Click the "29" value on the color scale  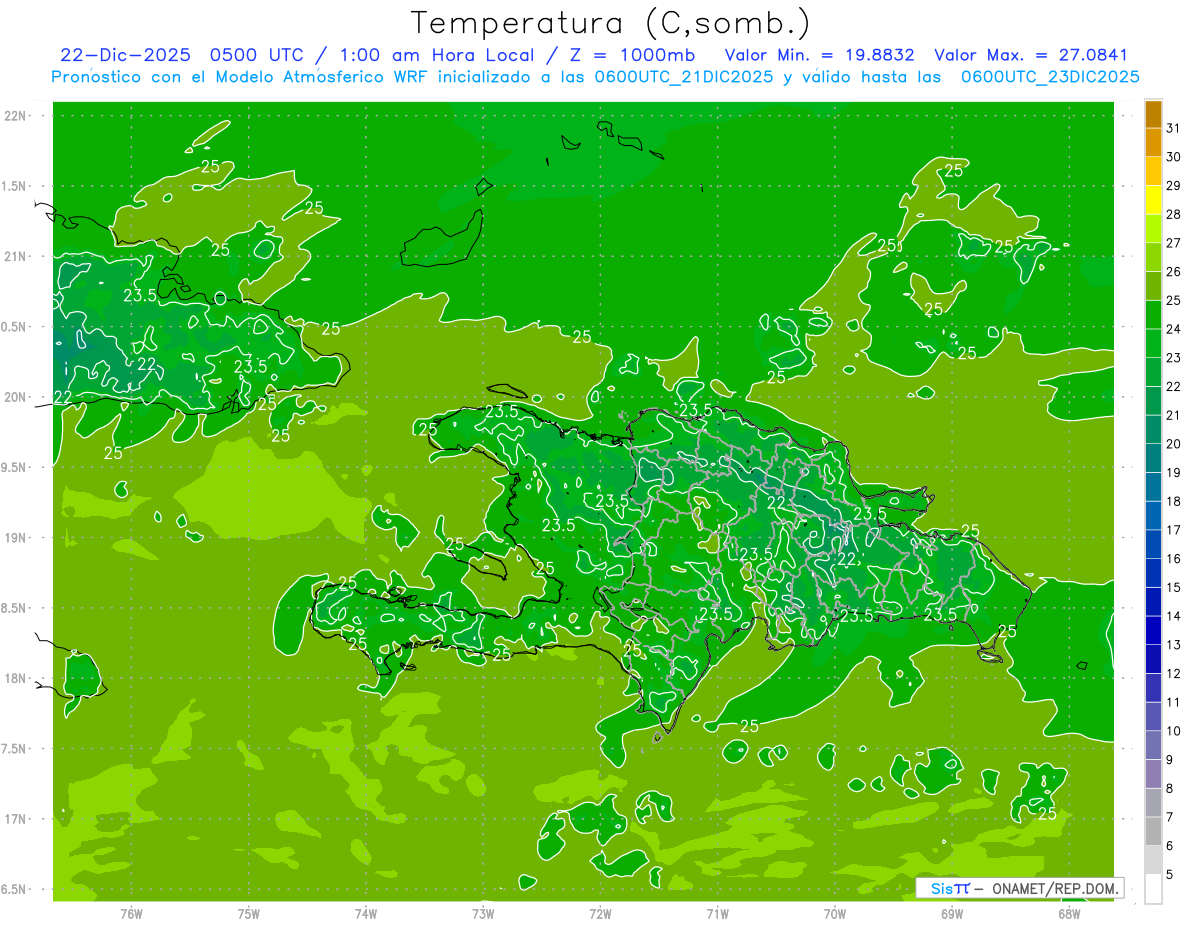pyautogui.click(x=1174, y=185)
